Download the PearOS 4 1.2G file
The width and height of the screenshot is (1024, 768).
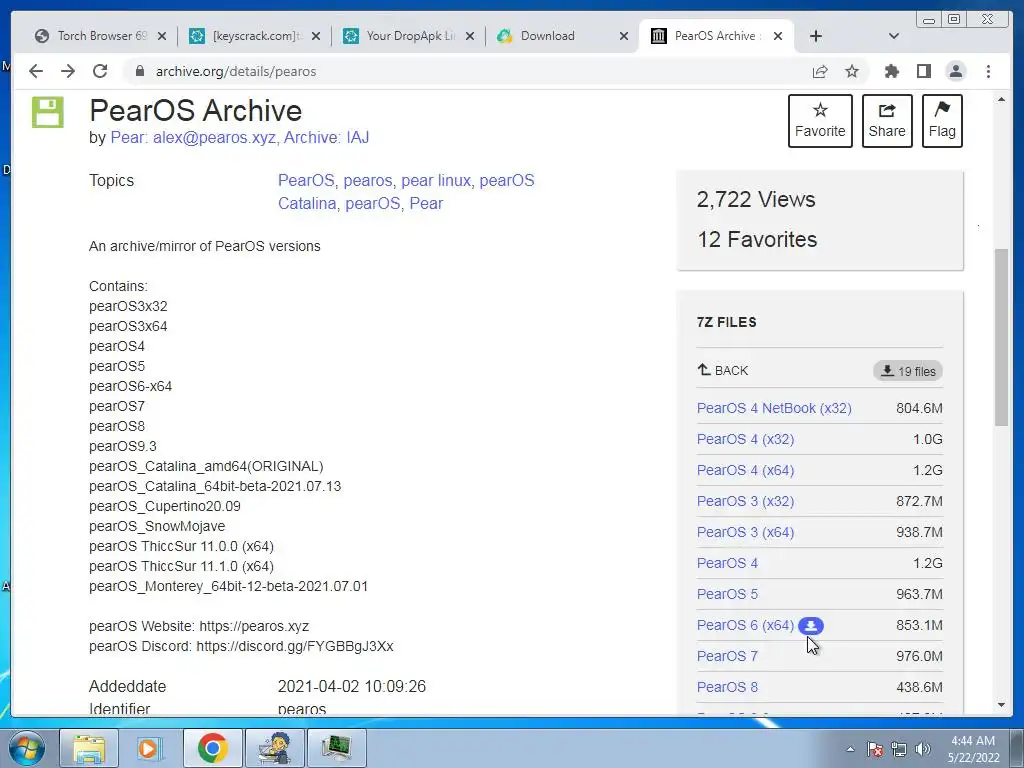[x=727, y=563]
